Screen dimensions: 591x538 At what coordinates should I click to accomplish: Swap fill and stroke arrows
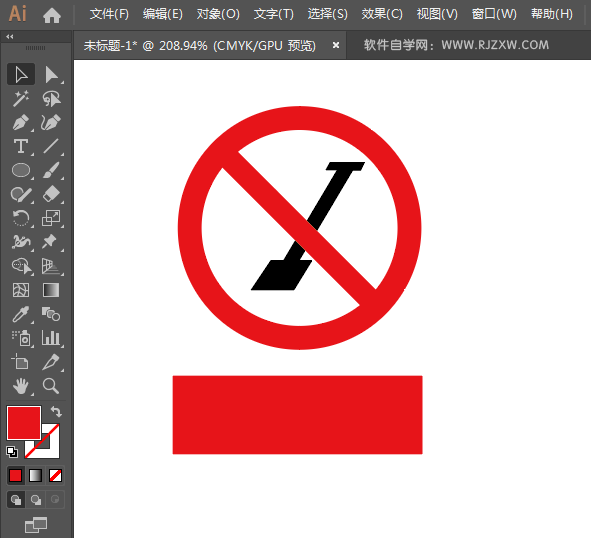56,411
